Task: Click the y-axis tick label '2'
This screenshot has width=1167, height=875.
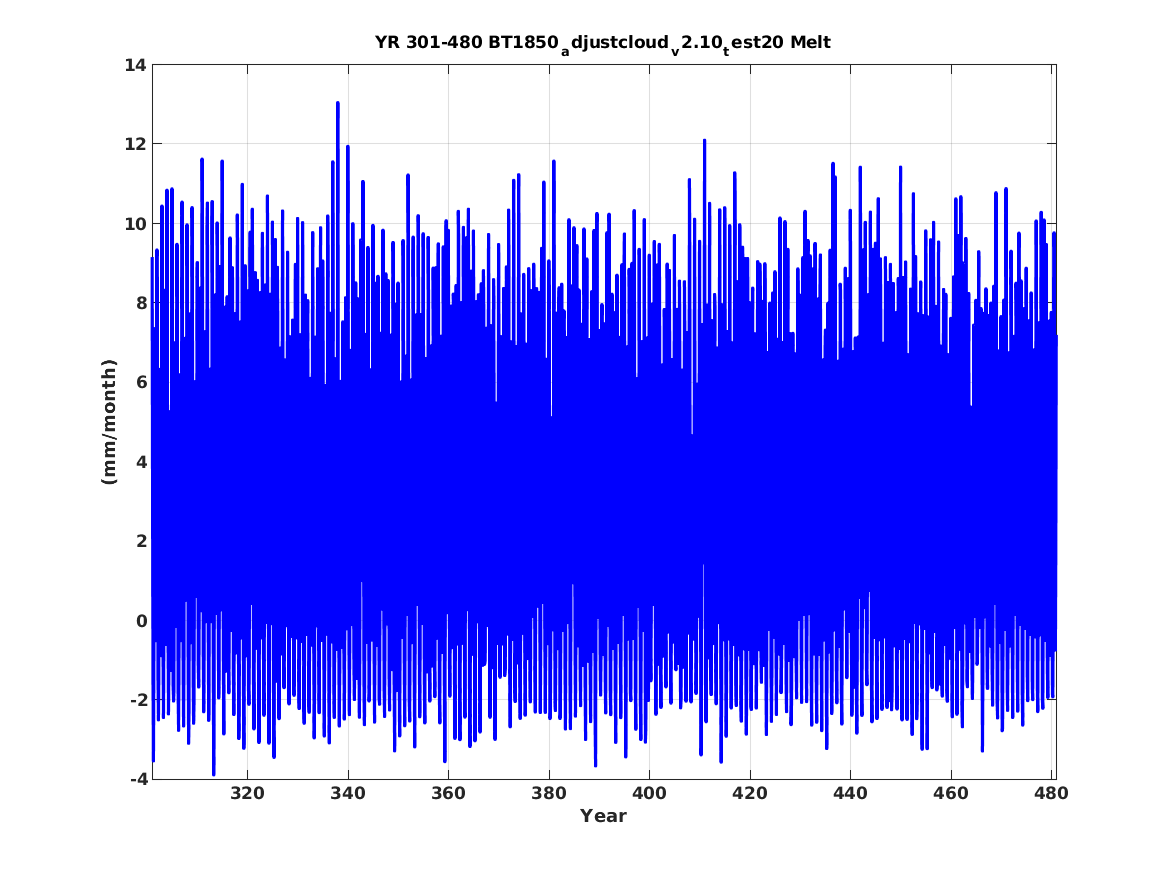Action: click(x=141, y=541)
